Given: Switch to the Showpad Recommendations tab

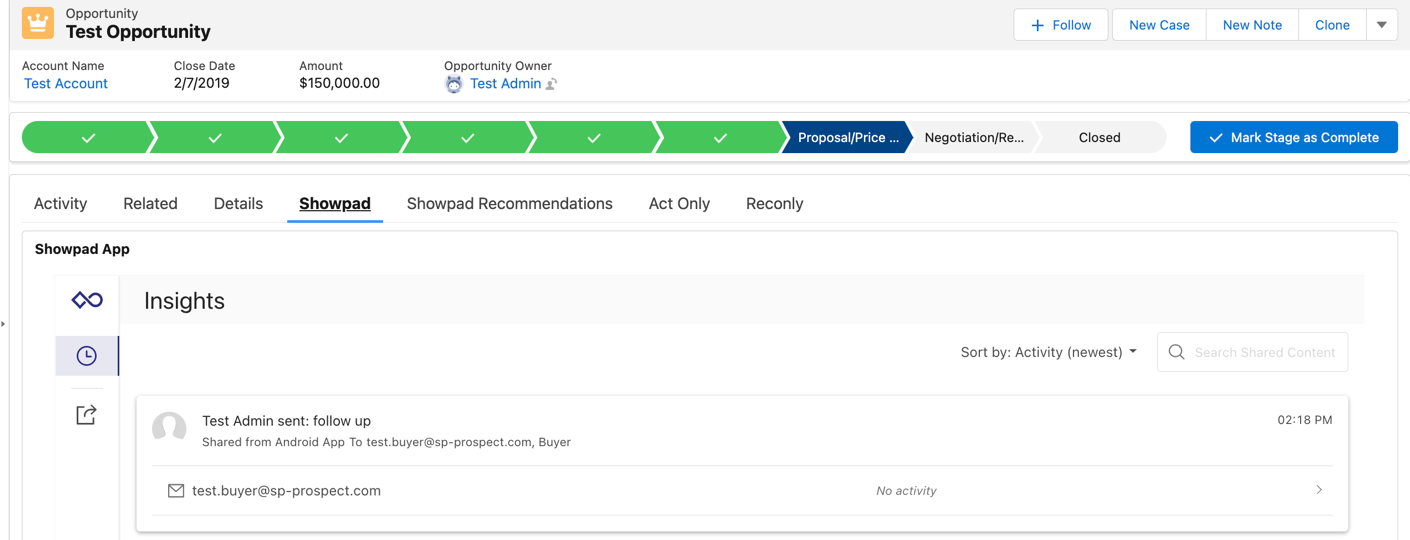Looking at the screenshot, I should point(509,203).
